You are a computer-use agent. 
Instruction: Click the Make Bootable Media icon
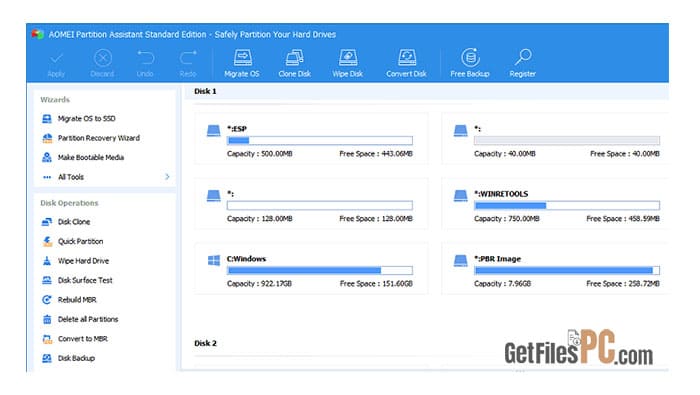pyautogui.click(x=47, y=158)
